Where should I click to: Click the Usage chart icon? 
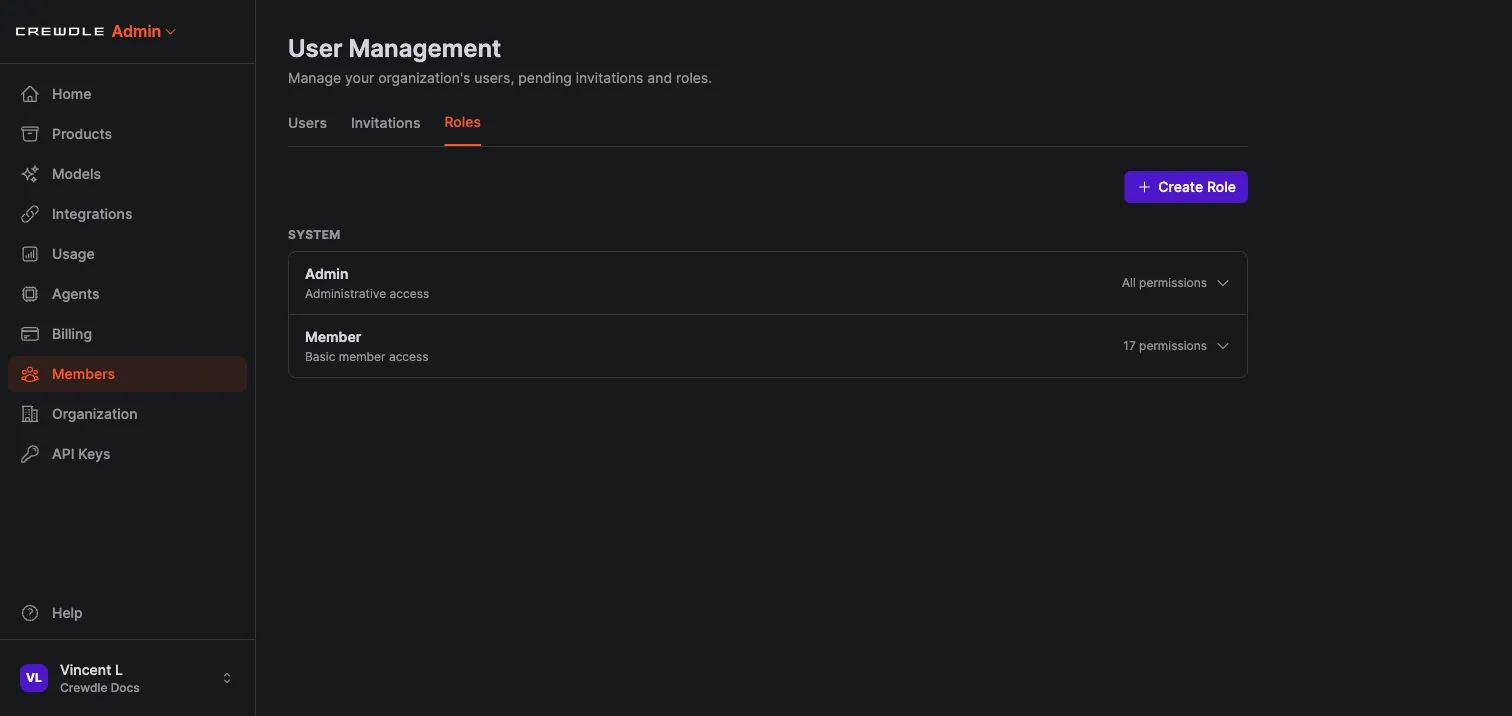coord(30,254)
